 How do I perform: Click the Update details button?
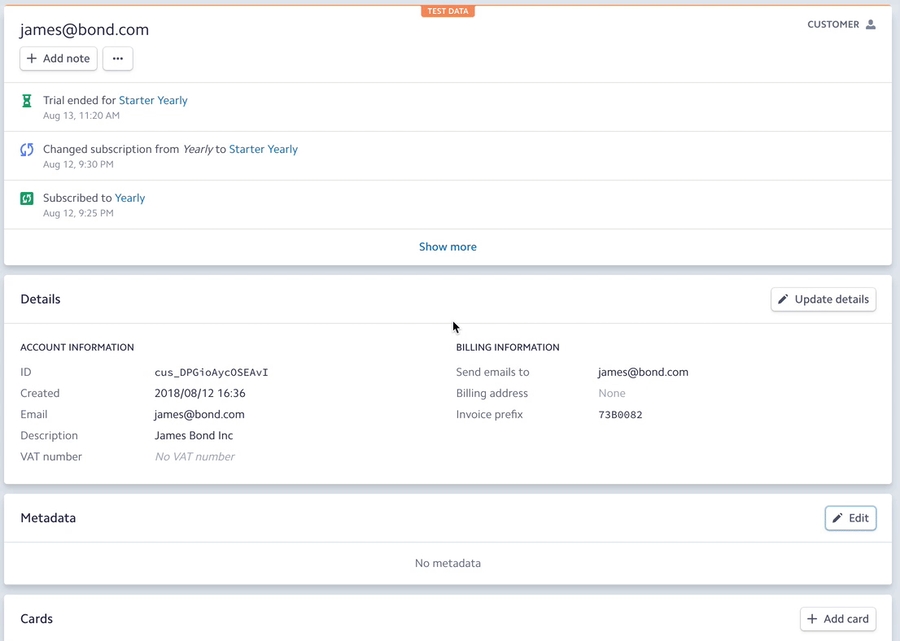[x=823, y=299]
